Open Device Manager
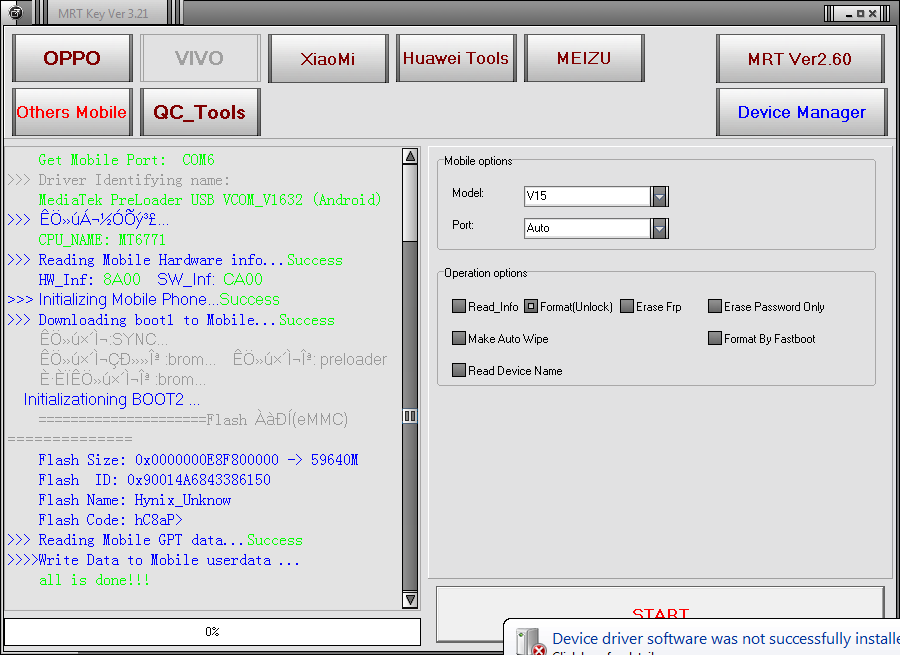Image resolution: width=900 pixels, height=655 pixels. 801,112
